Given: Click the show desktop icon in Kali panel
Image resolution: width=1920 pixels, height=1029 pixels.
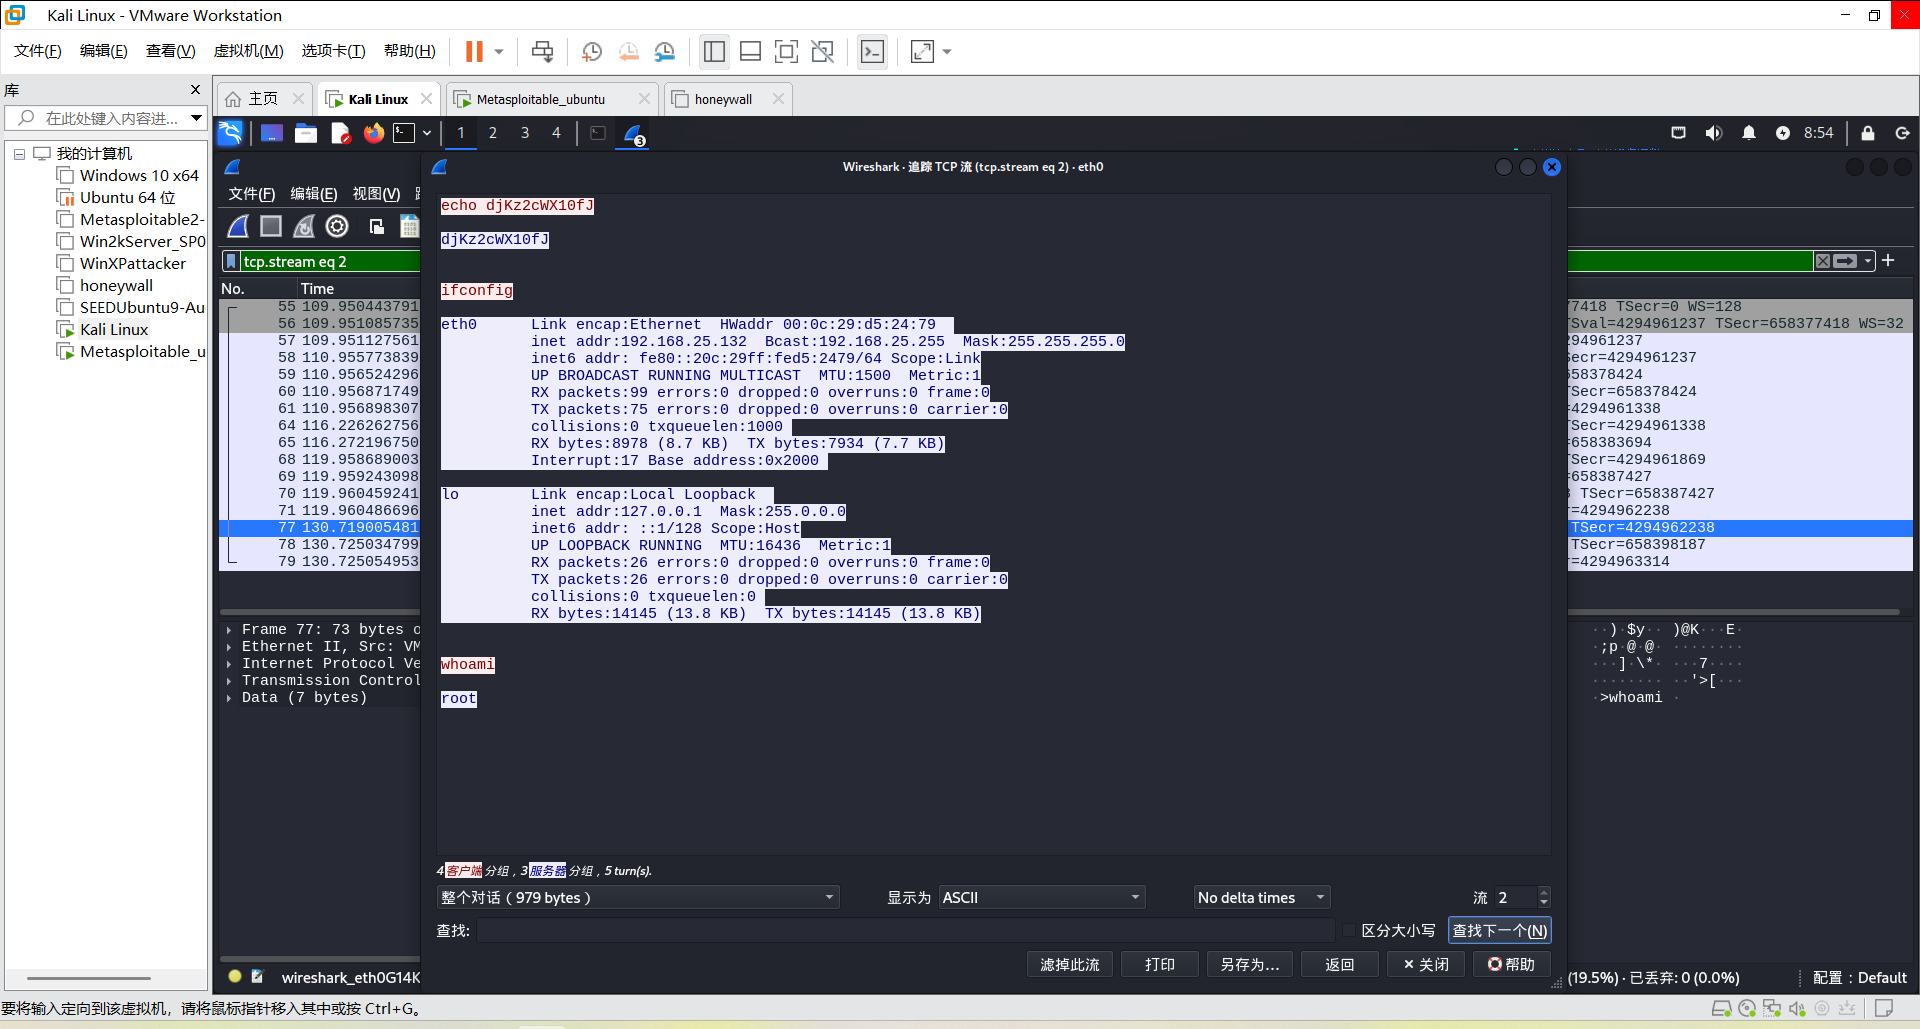Looking at the screenshot, I should pyautogui.click(x=272, y=133).
